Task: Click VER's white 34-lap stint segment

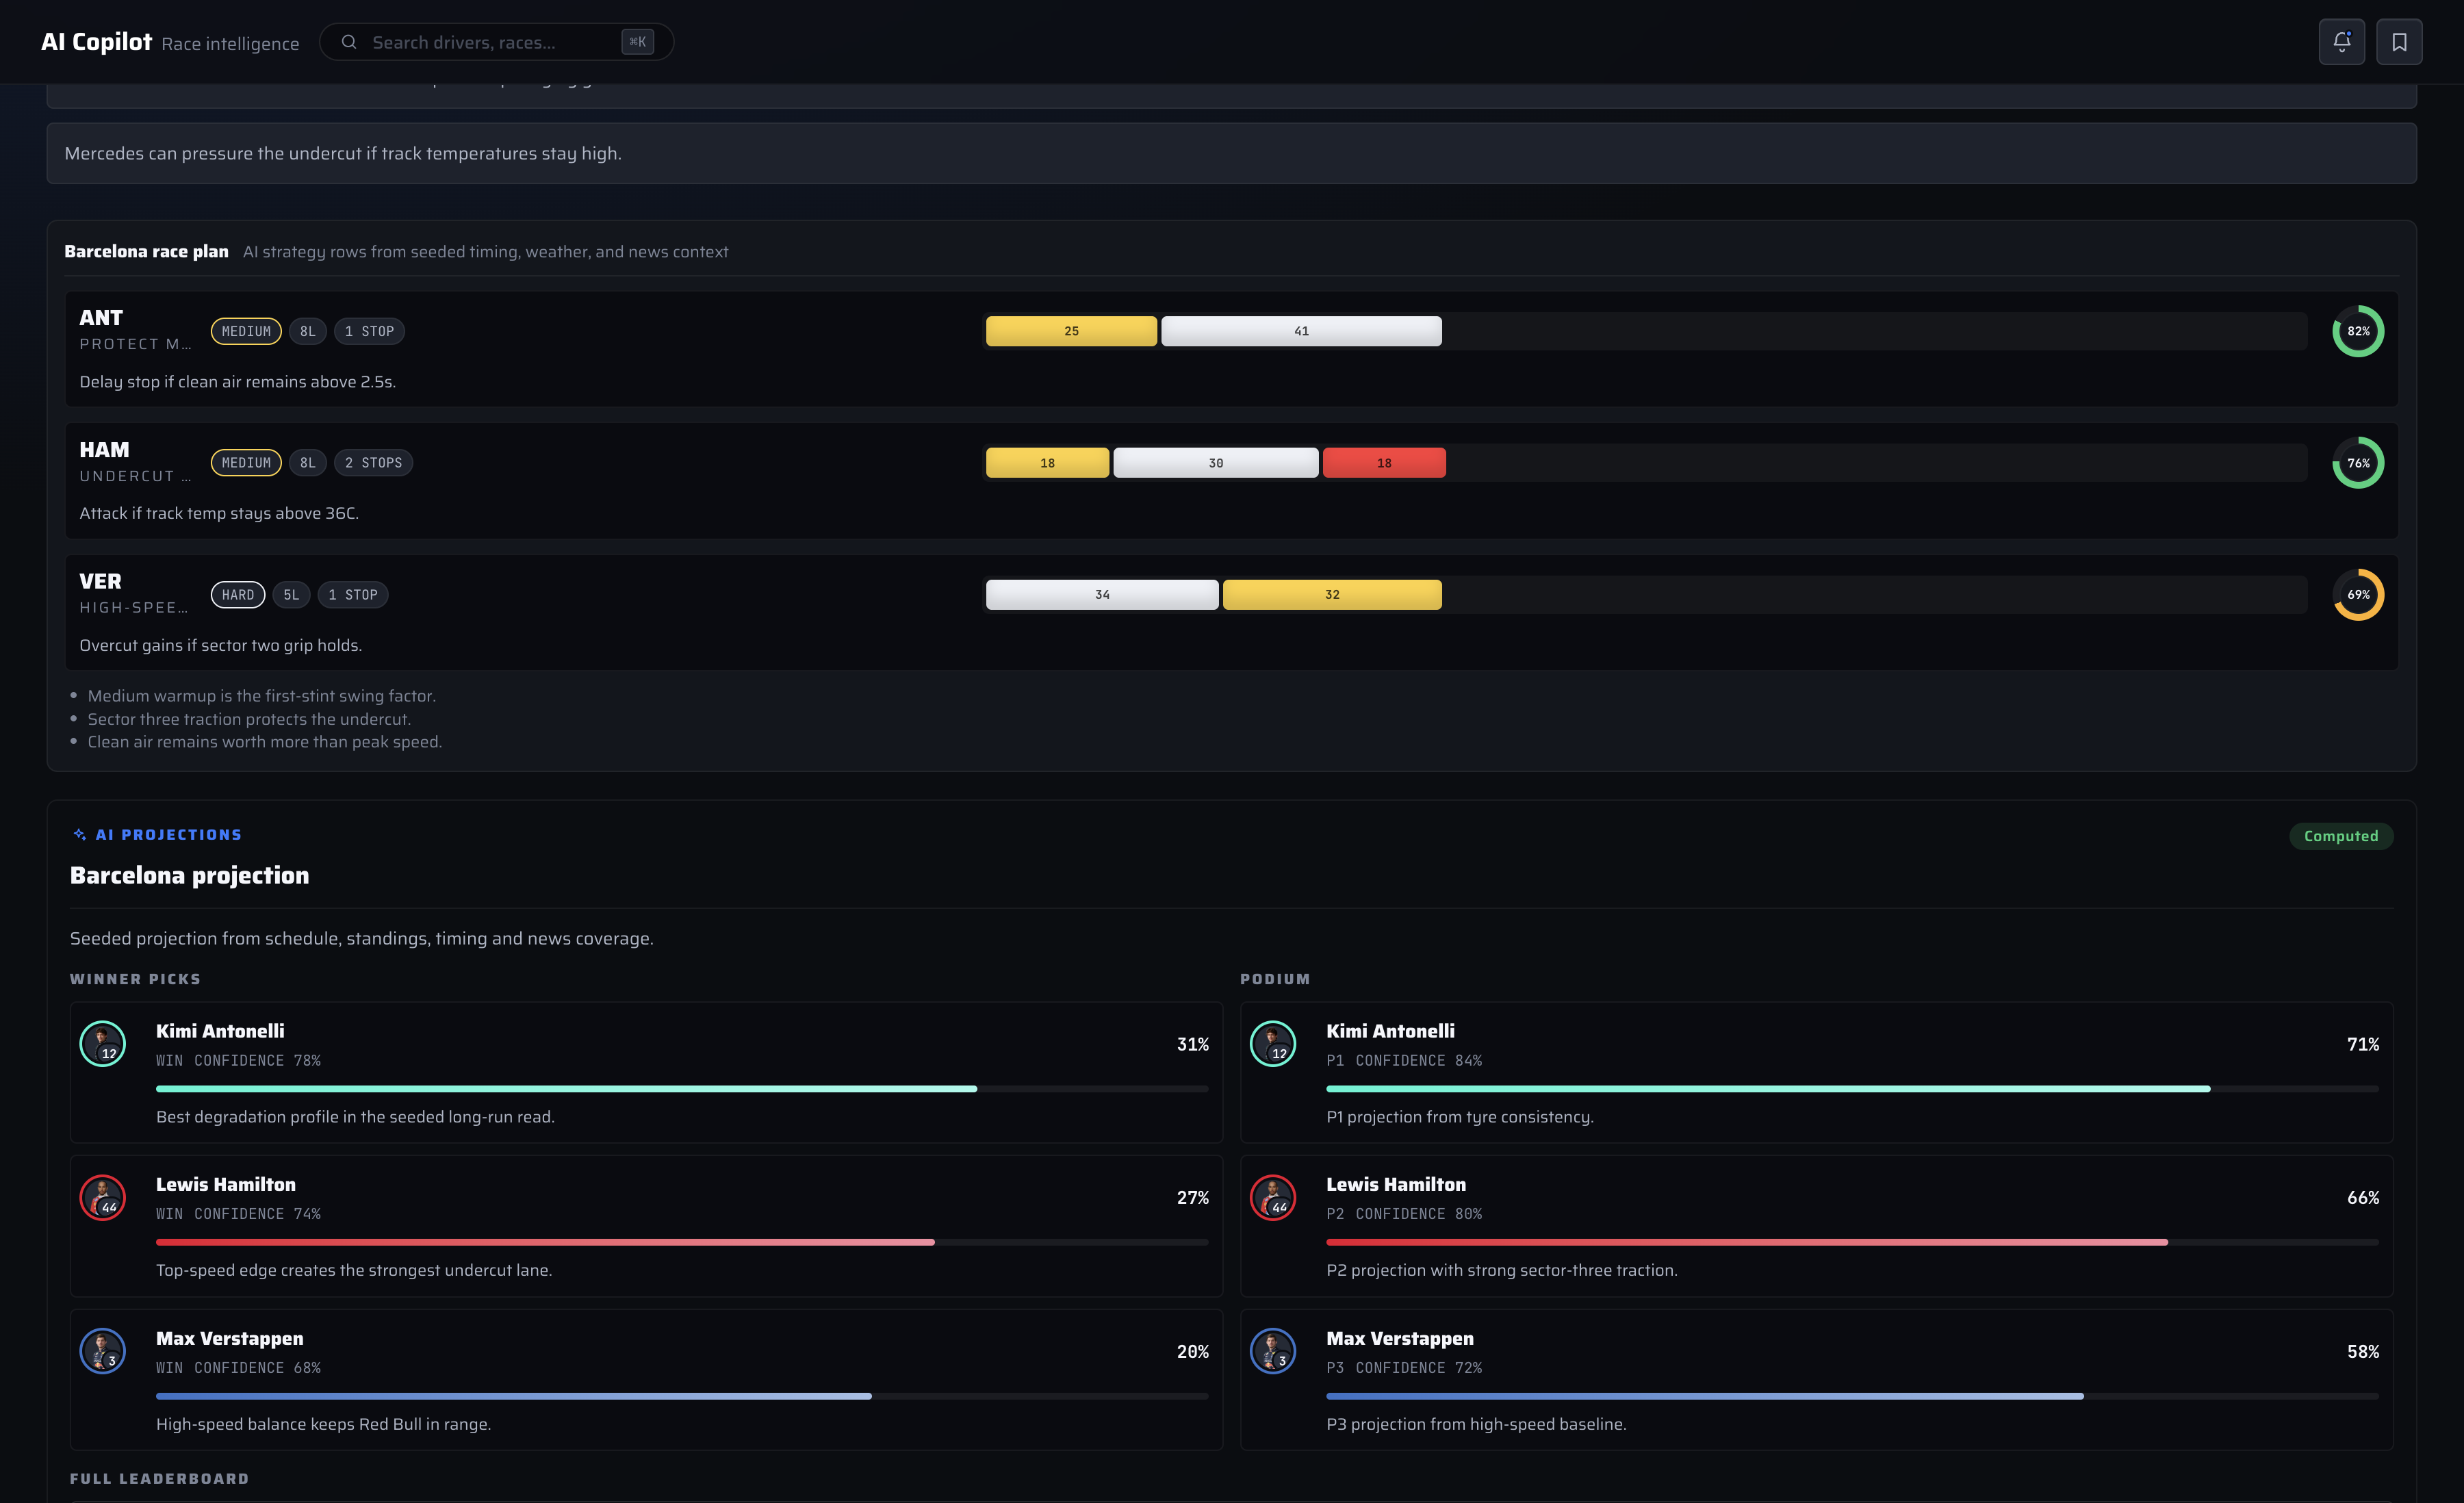Action: [x=1102, y=595]
